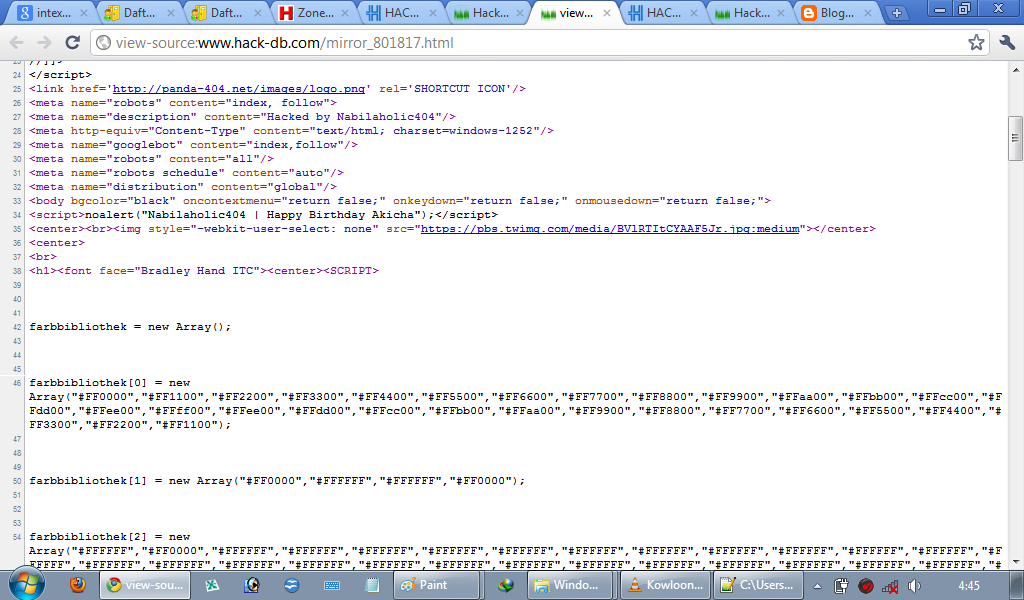
Task: Toggle the bookmark star for this page
Action: pos(976,44)
